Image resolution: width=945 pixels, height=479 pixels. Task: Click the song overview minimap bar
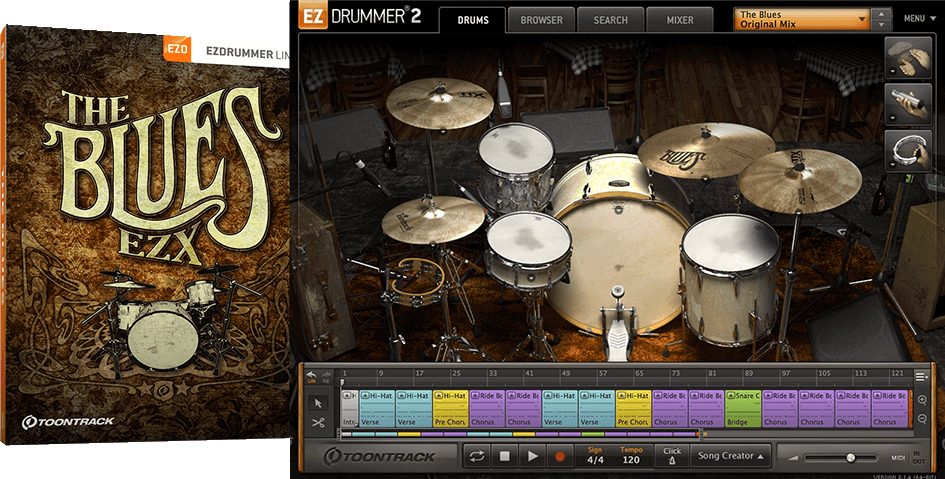[x=522, y=434]
